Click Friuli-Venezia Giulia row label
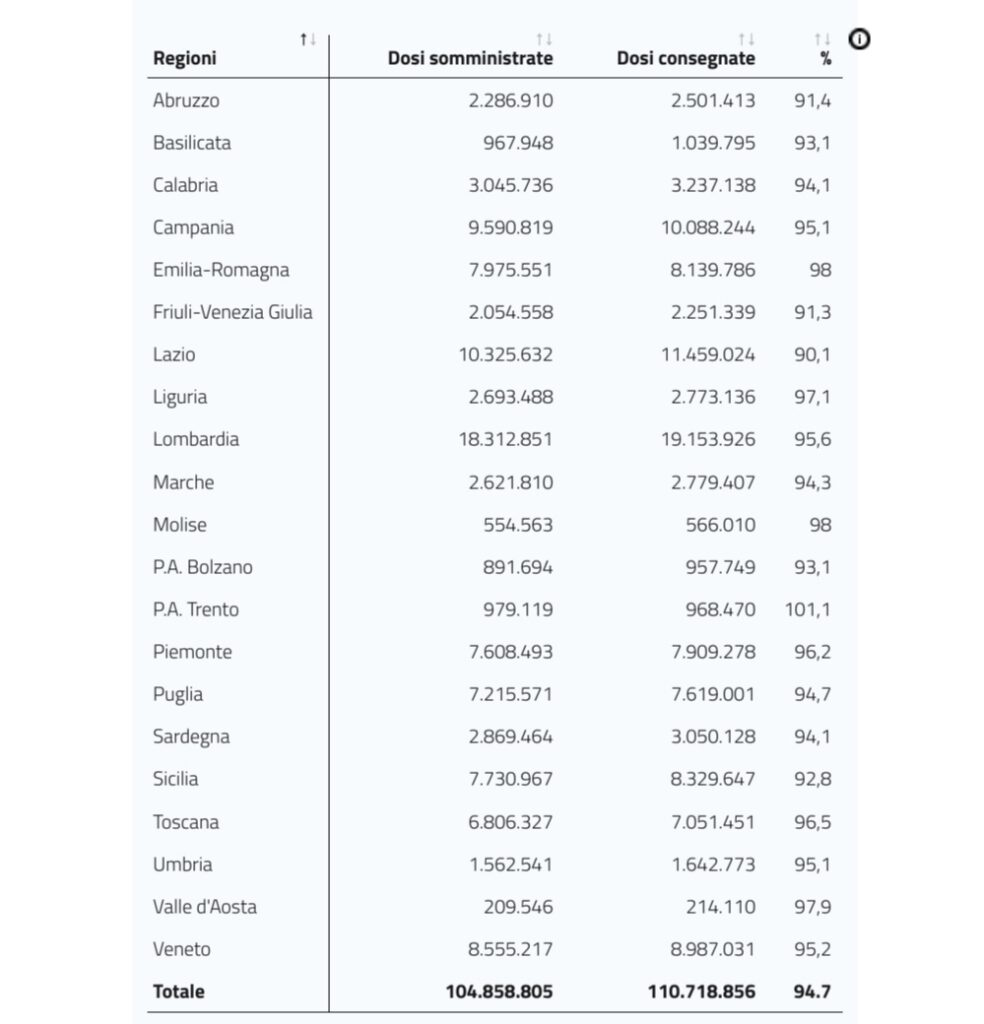This screenshot has height=1024, width=984. pyautogui.click(x=232, y=312)
